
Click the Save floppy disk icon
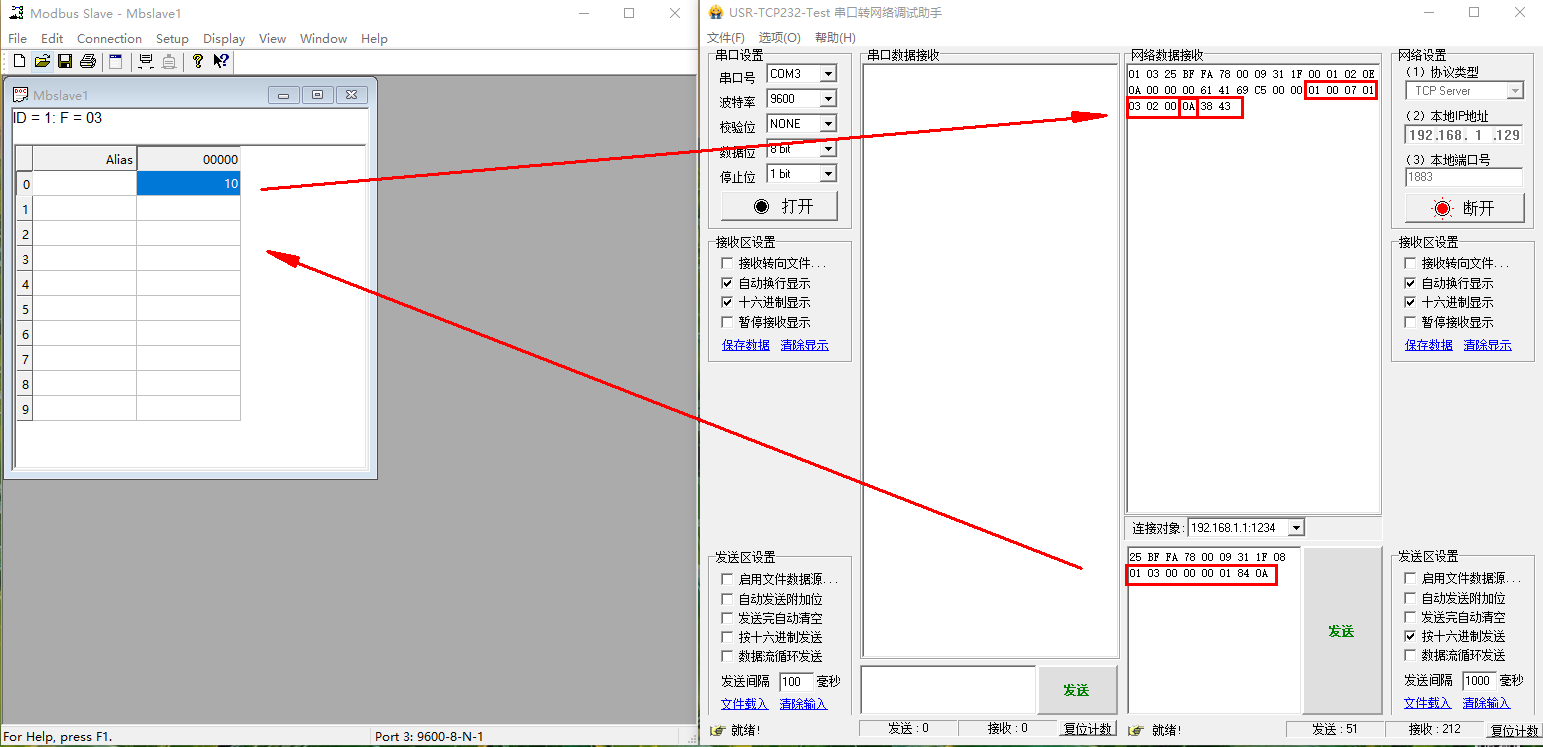(x=65, y=62)
